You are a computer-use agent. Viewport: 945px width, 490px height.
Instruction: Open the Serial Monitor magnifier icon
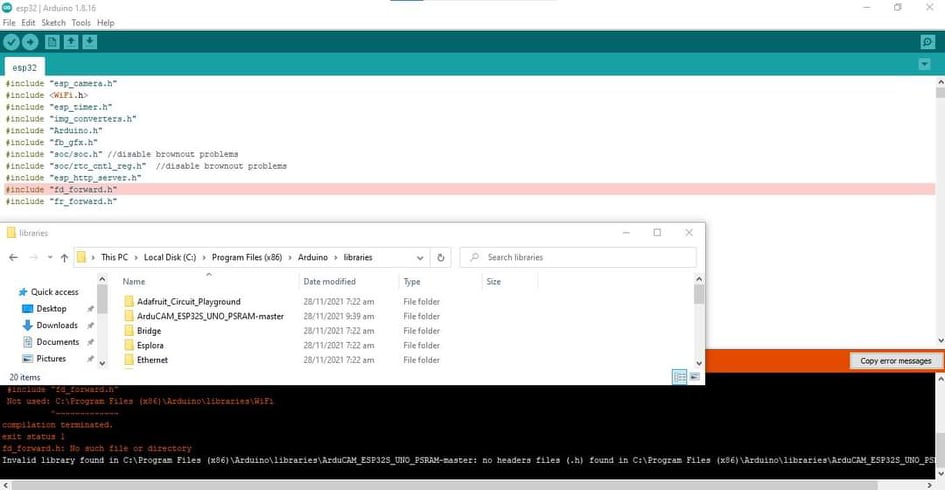(x=928, y=42)
